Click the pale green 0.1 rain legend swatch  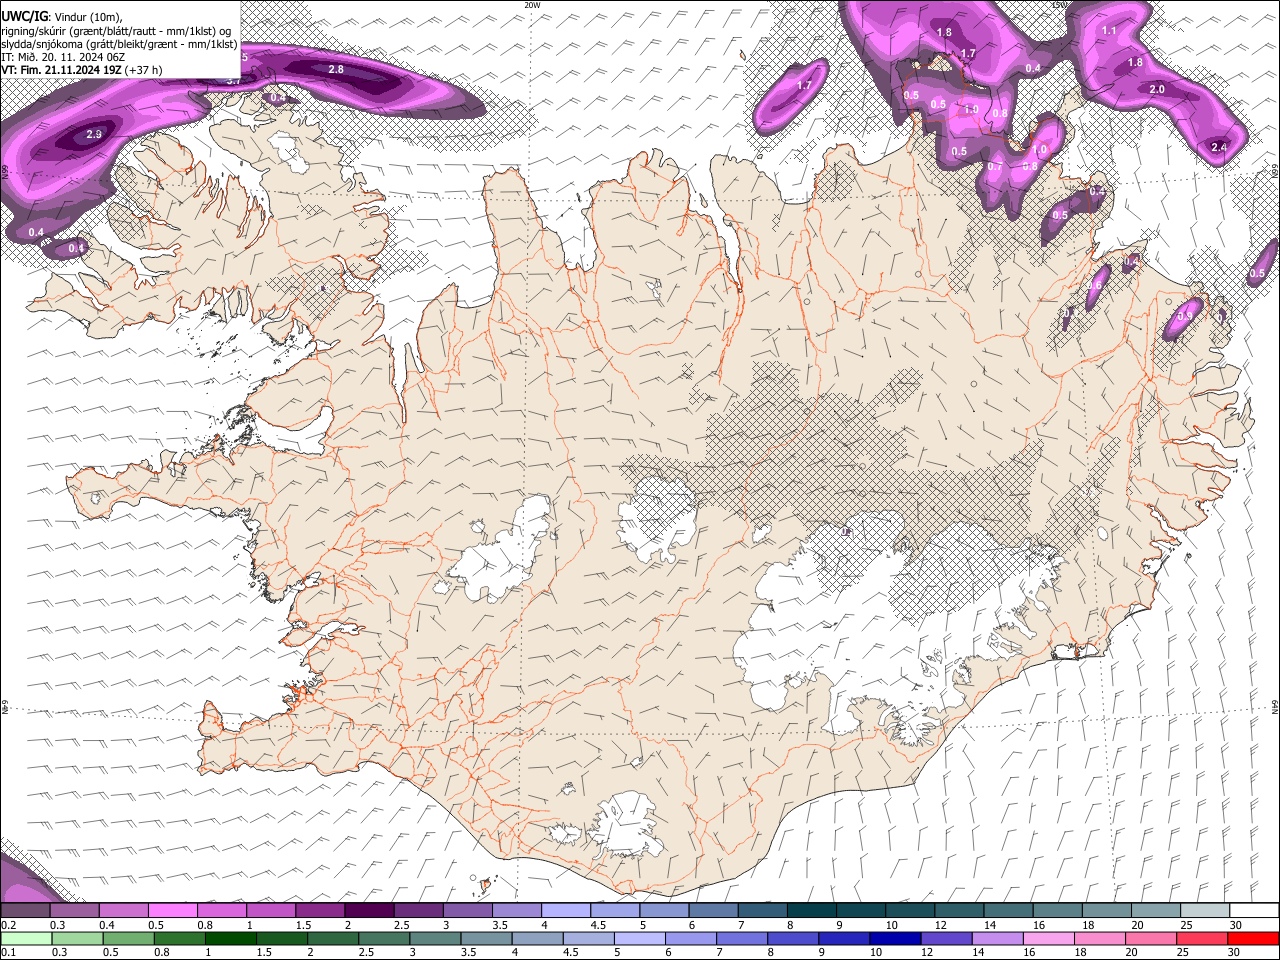click(26, 938)
